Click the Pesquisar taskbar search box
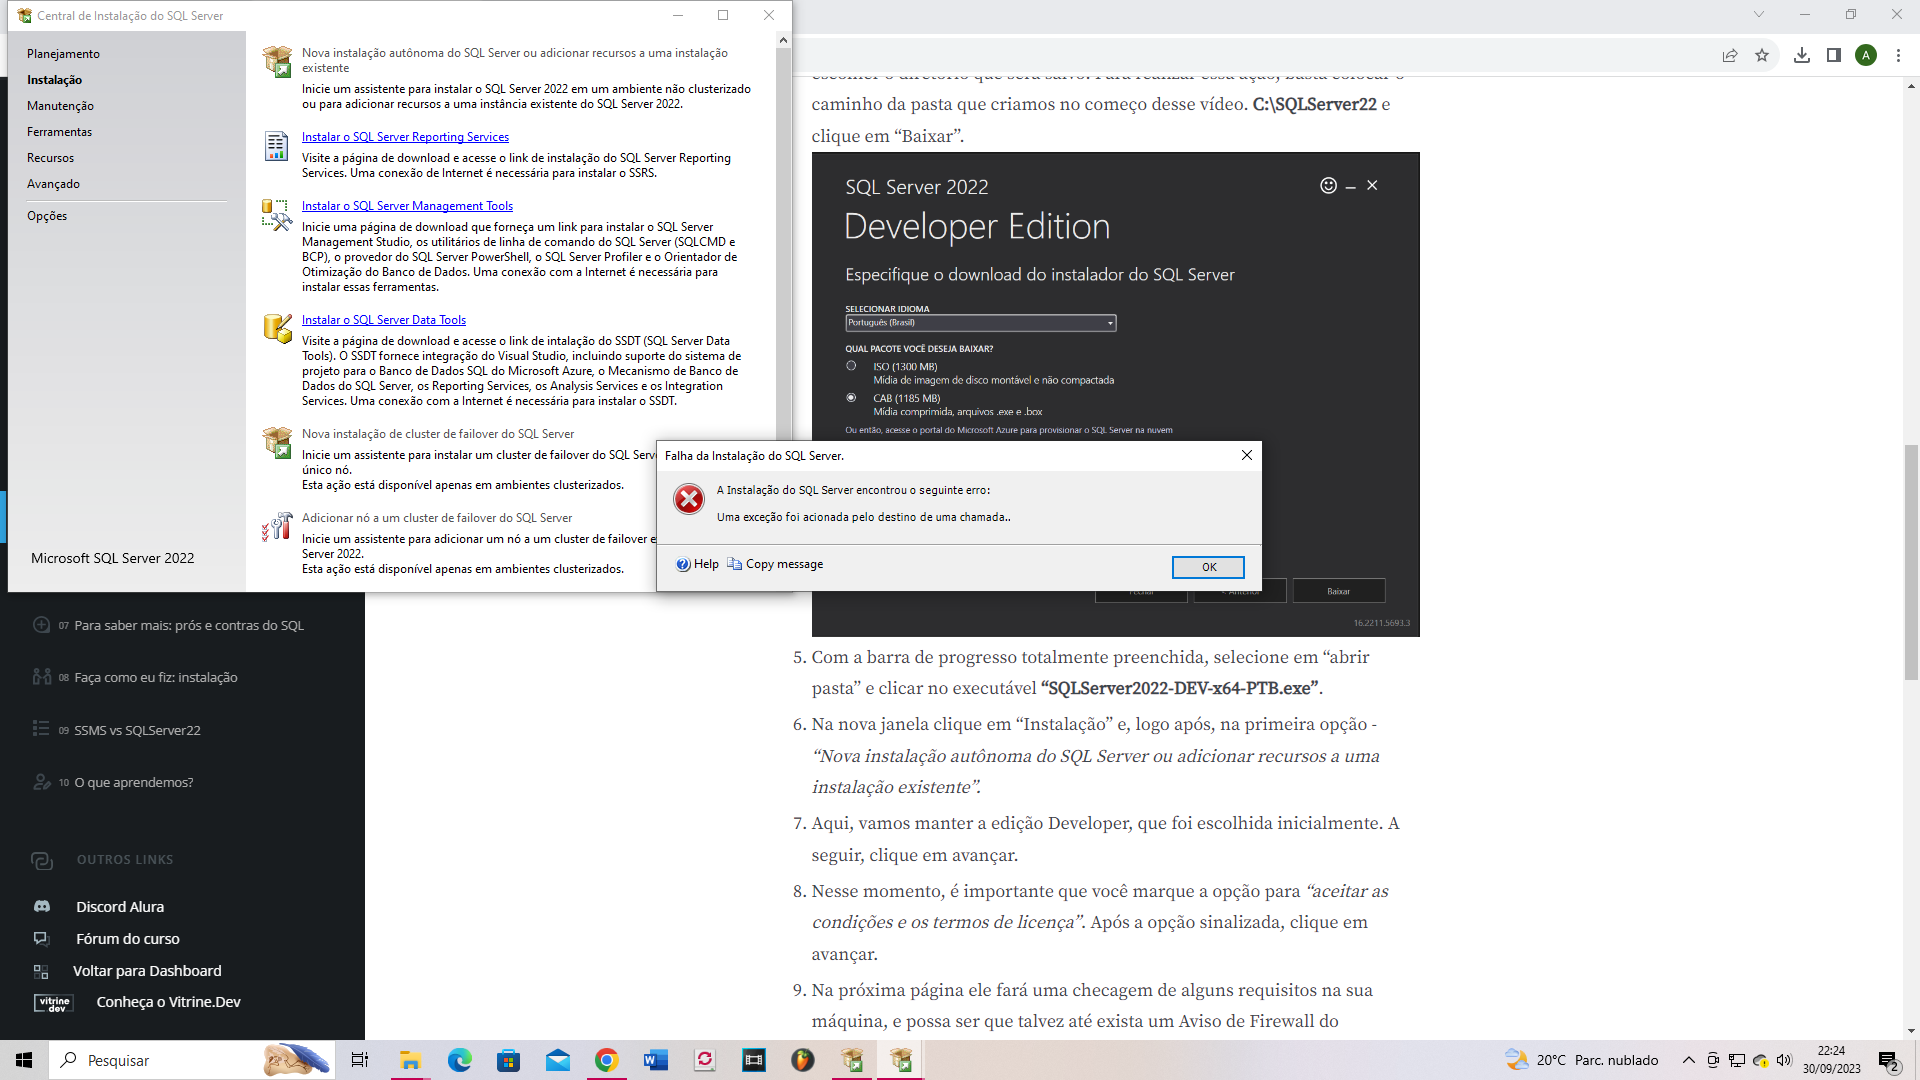 click(190, 1060)
